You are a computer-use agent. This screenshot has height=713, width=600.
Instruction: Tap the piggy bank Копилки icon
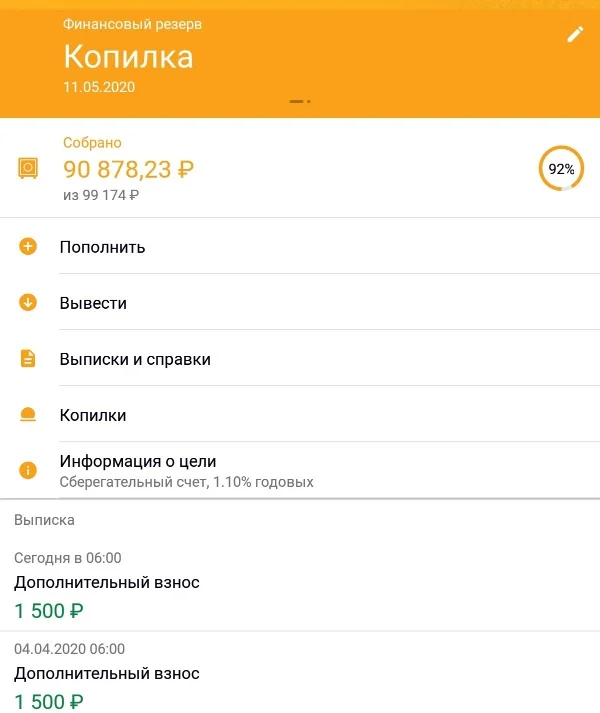click(x=28, y=415)
